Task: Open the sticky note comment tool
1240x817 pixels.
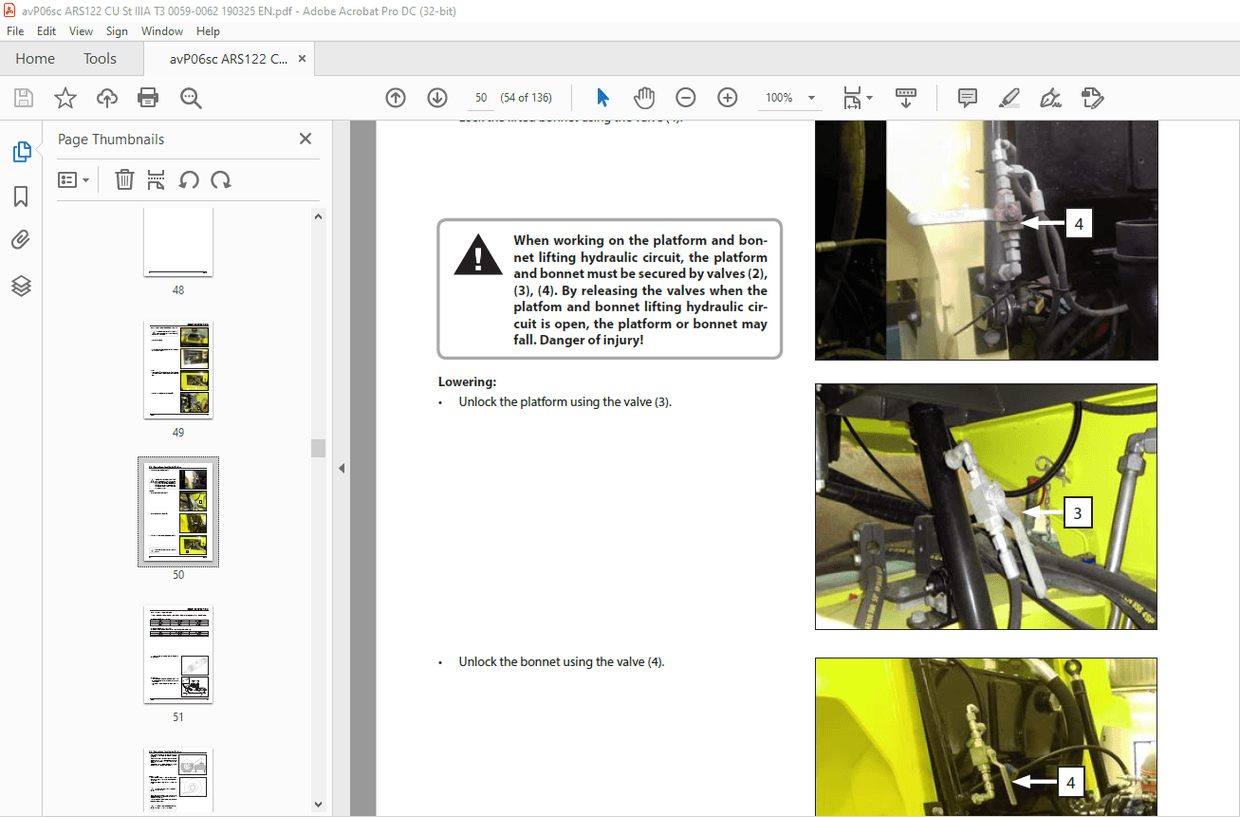Action: click(x=966, y=97)
